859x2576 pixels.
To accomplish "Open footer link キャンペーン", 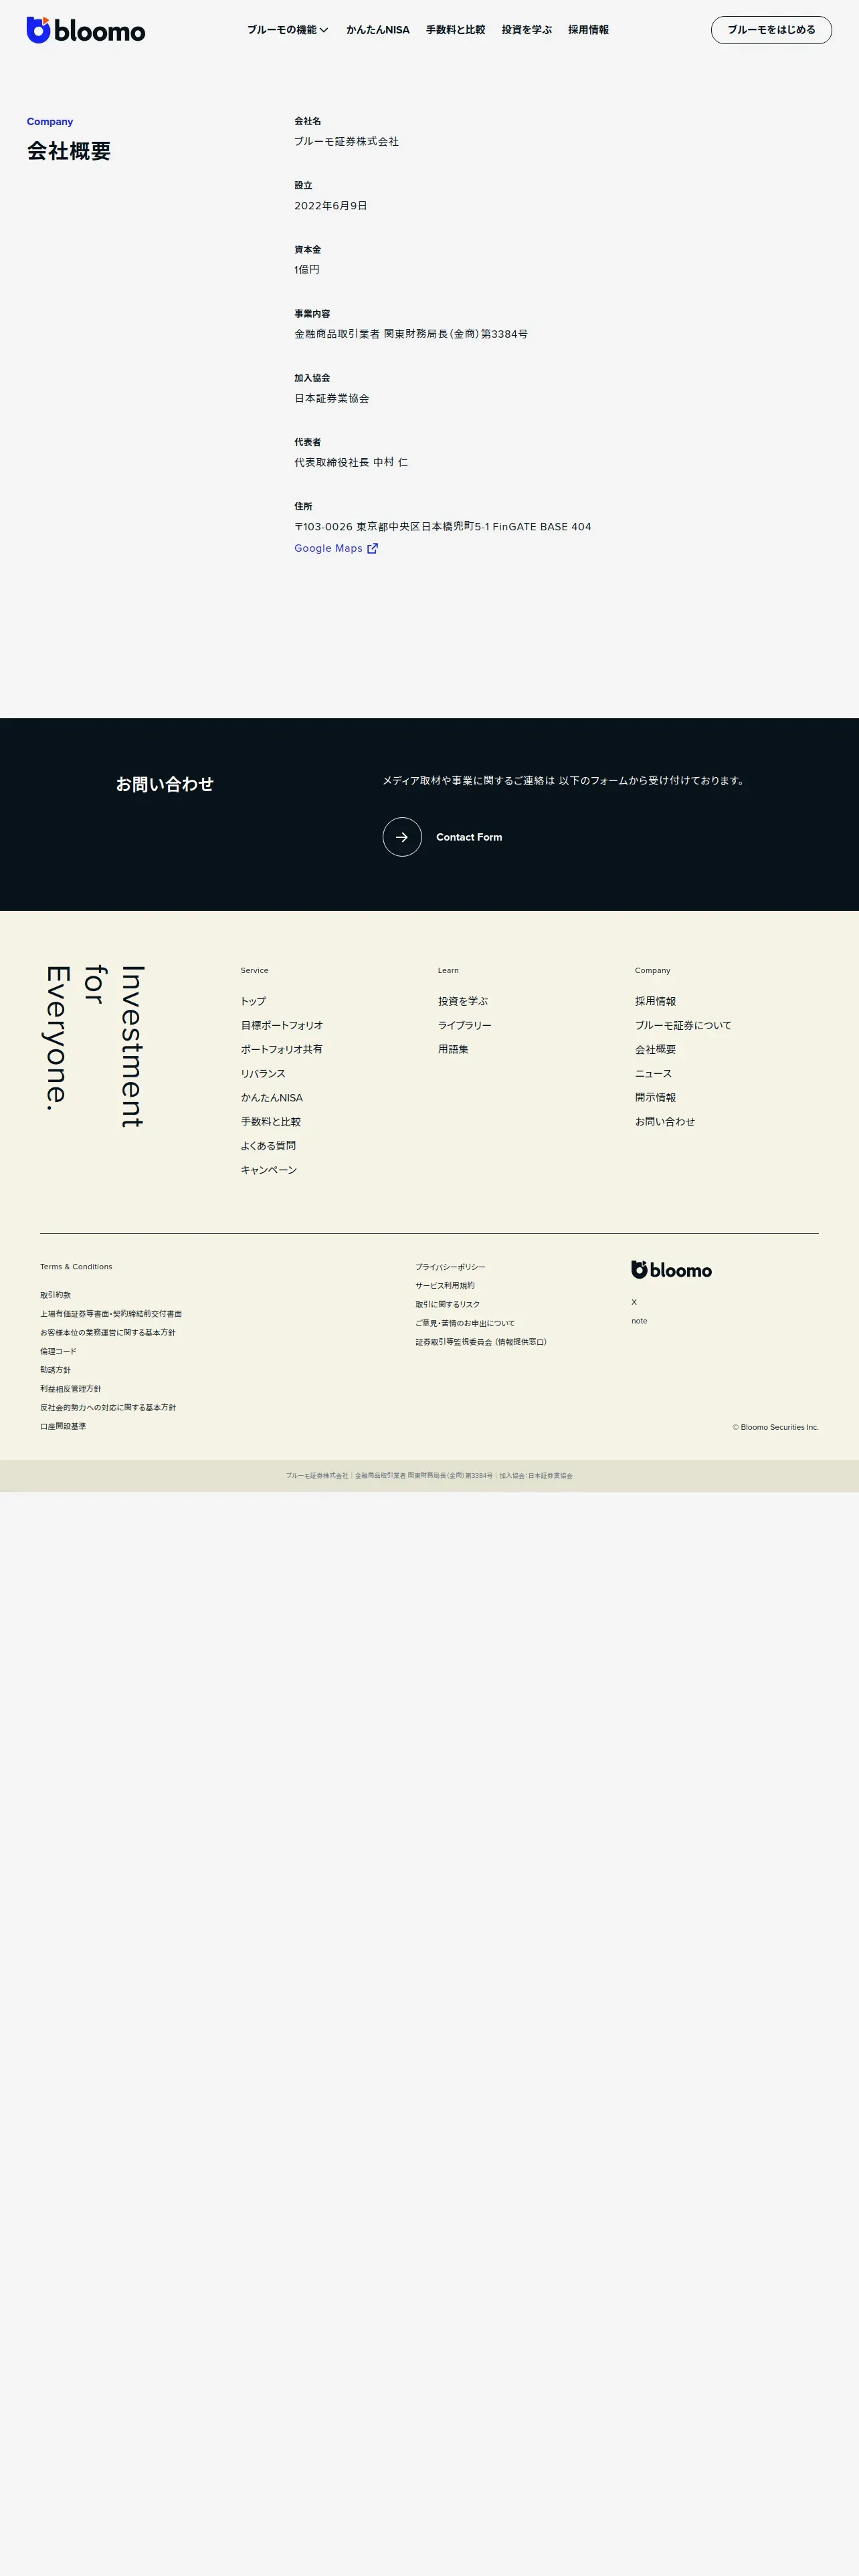I will tap(269, 1169).
